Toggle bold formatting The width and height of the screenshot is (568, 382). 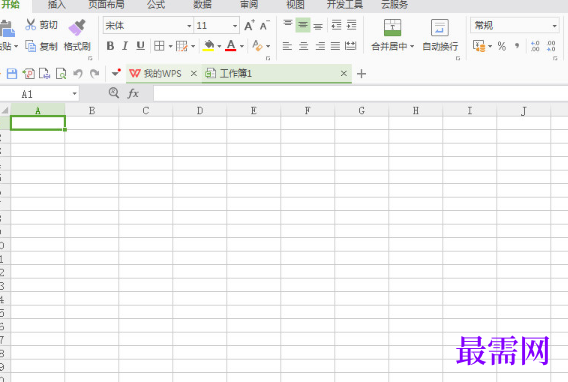[110, 46]
